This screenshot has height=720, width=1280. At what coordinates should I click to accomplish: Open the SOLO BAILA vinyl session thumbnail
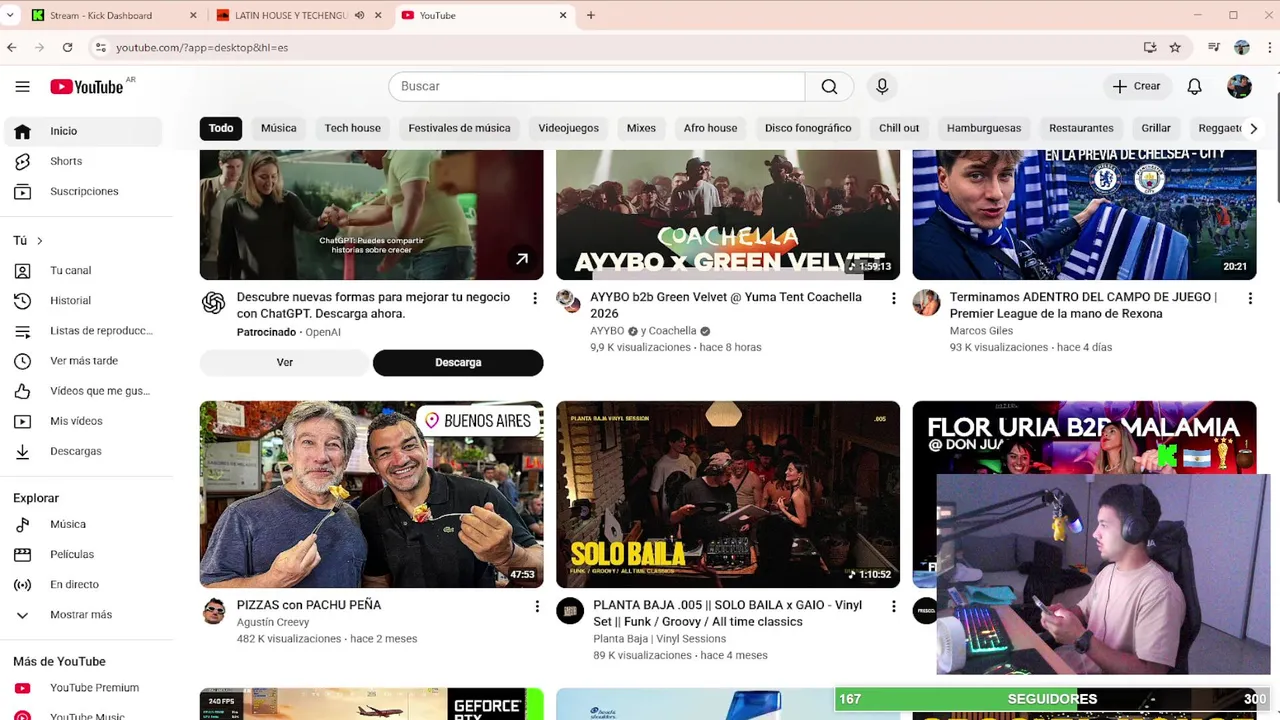coord(728,494)
